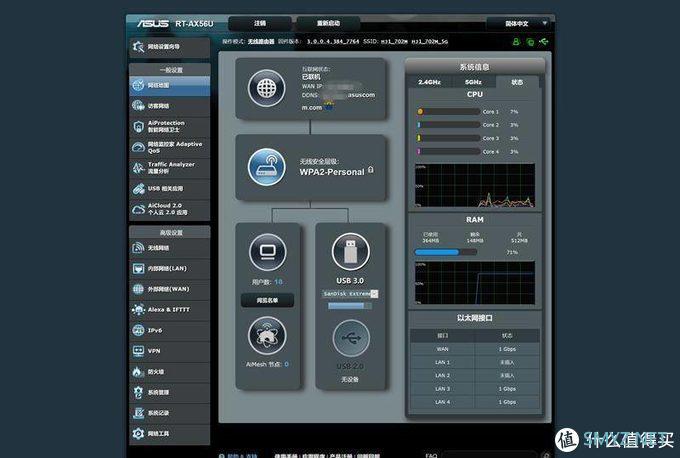Open the 简体中文 language dropdown
Screen dimensions: 680x458
[x=519, y=24]
